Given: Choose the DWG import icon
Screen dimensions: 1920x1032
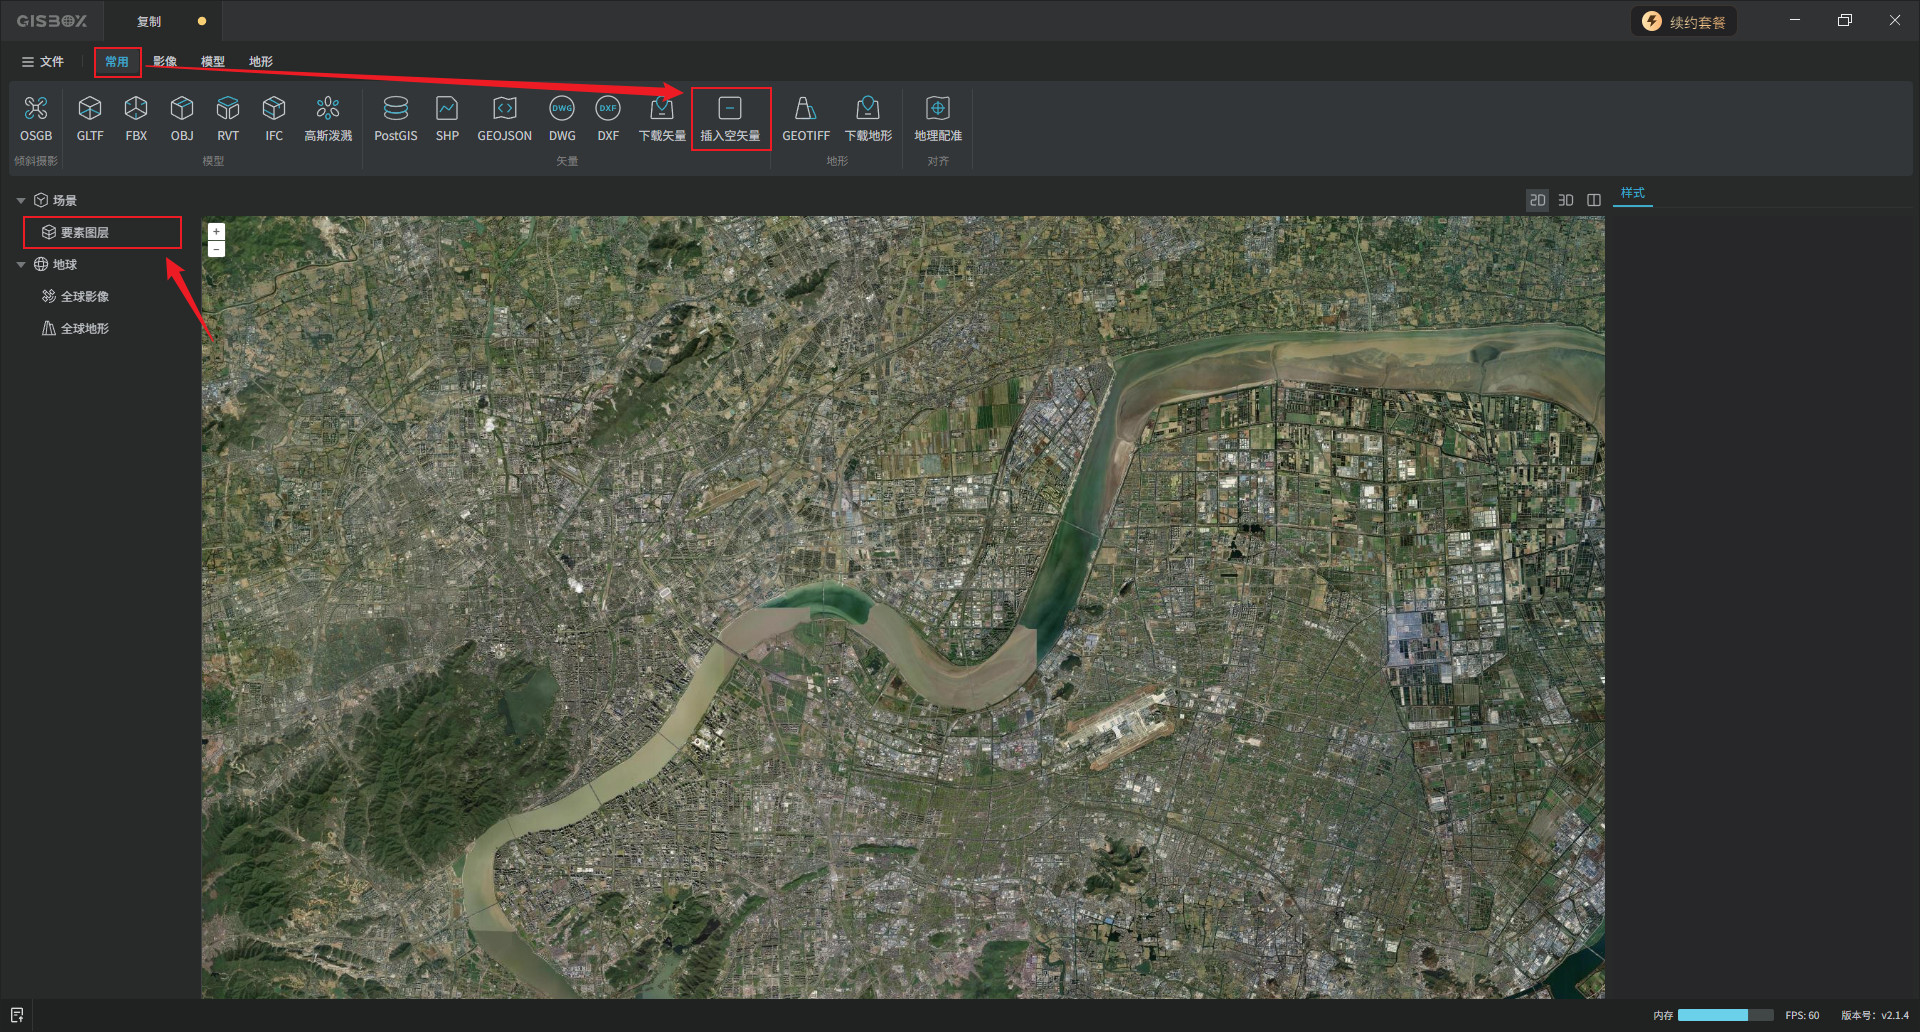Looking at the screenshot, I should pyautogui.click(x=562, y=118).
